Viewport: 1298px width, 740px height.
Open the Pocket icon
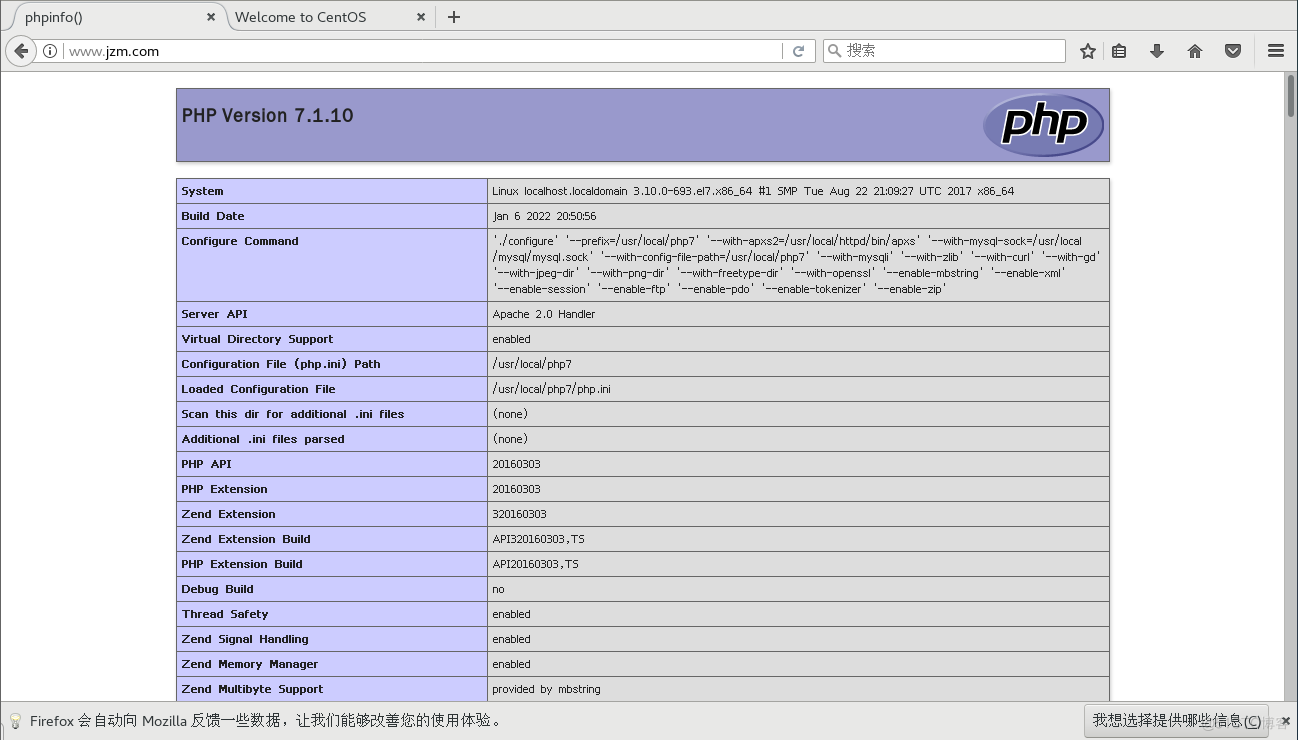coord(1233,51)
